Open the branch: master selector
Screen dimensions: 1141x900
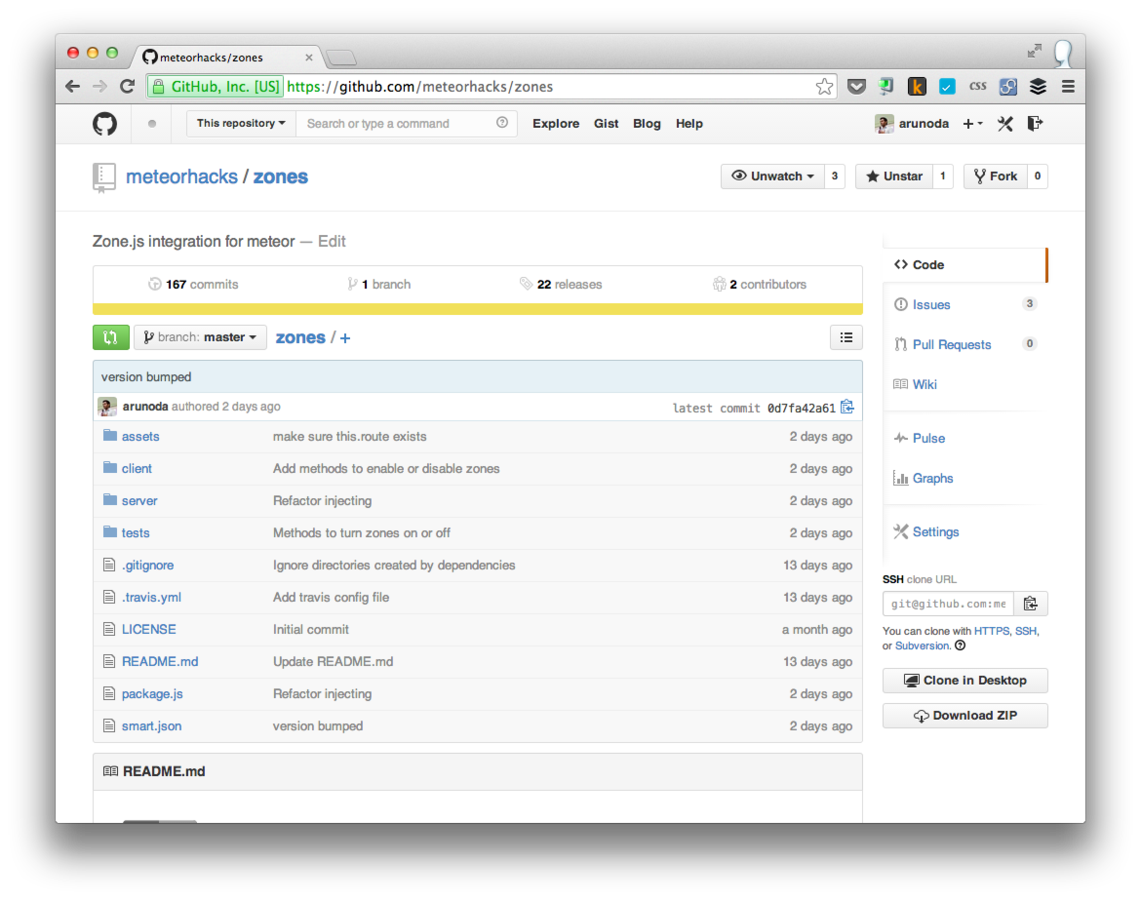(x=200, y=338)
